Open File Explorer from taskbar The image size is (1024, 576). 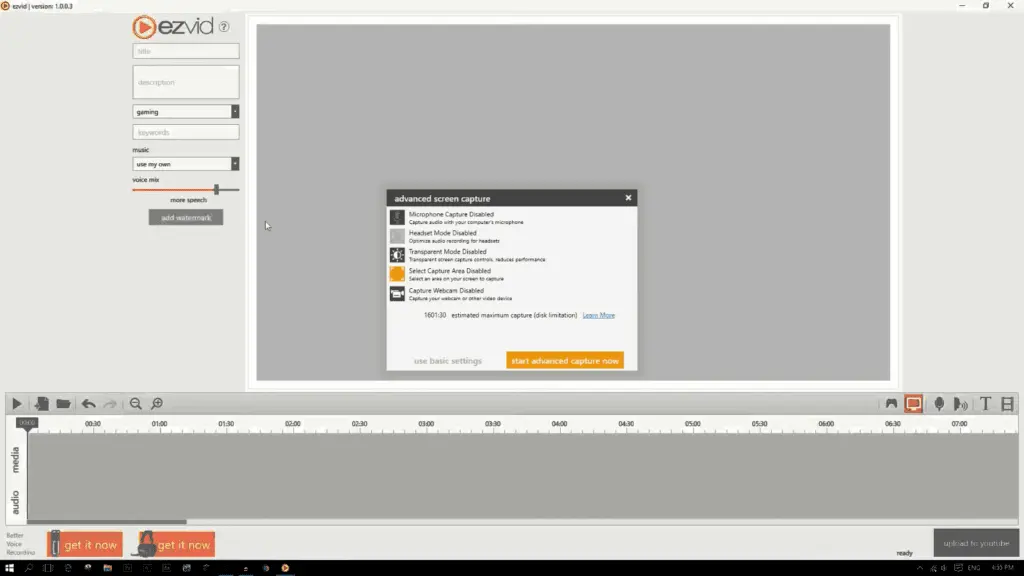(107, 568)
